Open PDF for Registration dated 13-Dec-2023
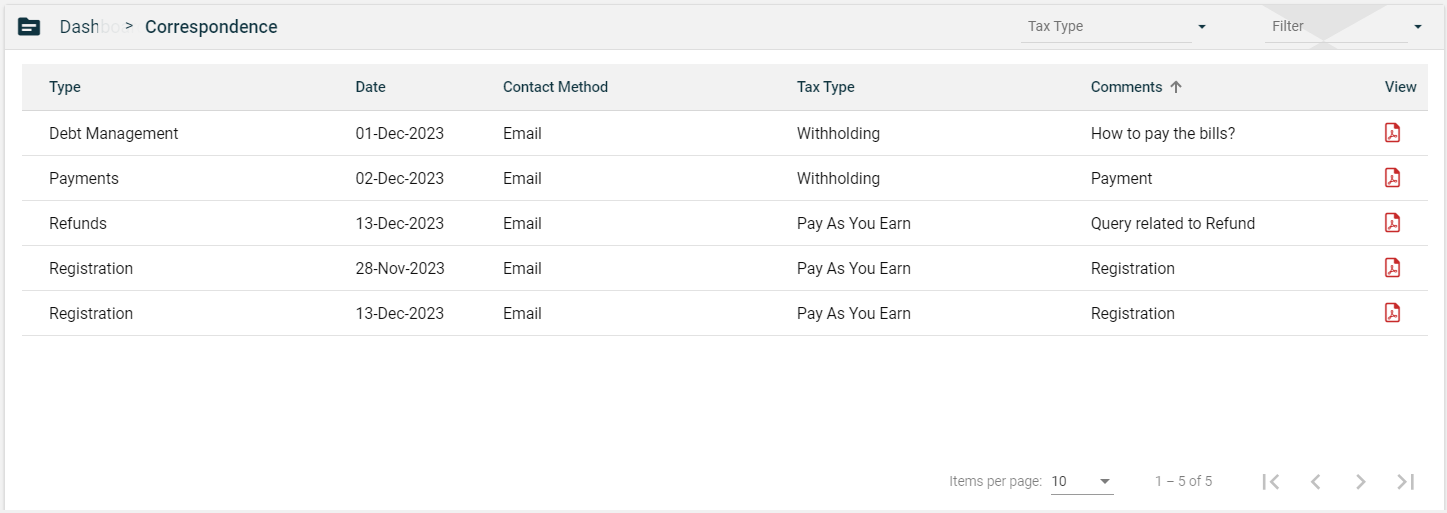Image resolution: width=1447 pixels, height=513 pixels. point(1392,313)
